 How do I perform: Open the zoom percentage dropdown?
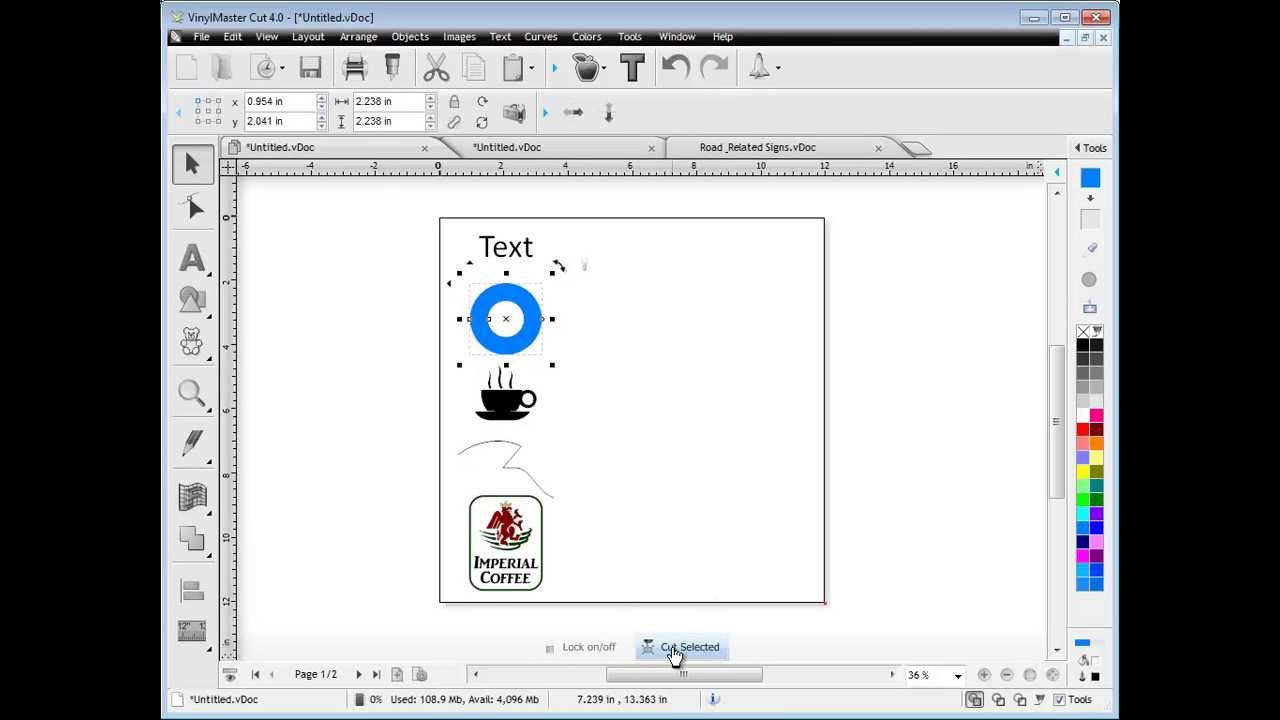click(x=958, y=676)
